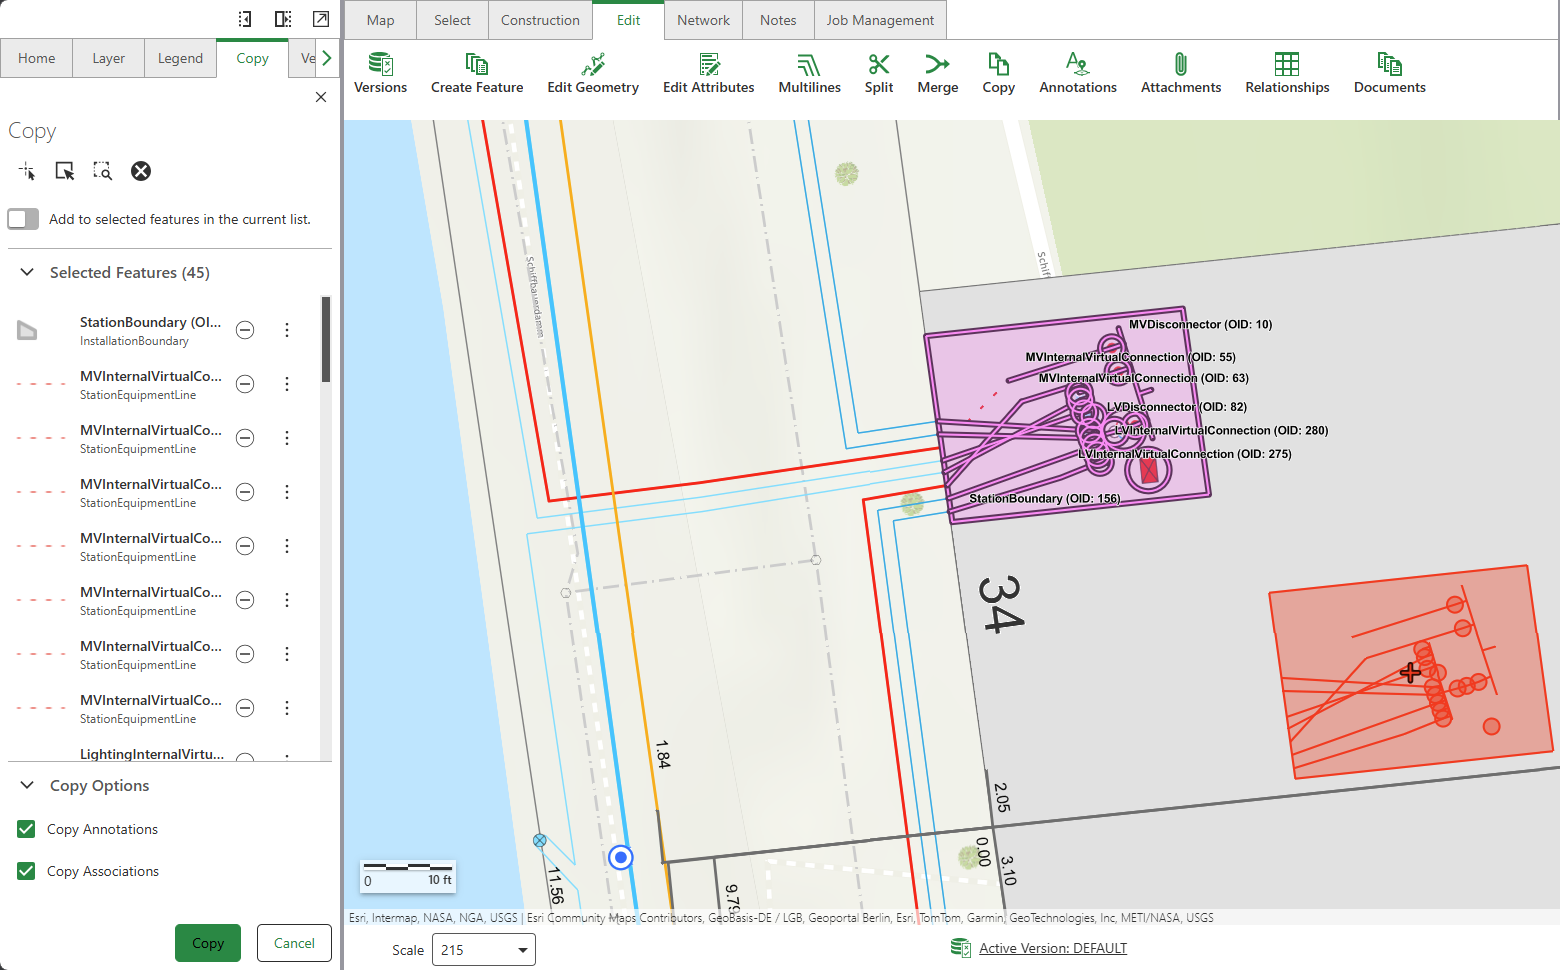This screenshot has width=1560, height=970.
Task: Click the LVDisconnector (OID: 82) map label
Action: (x=1176, y=407)
